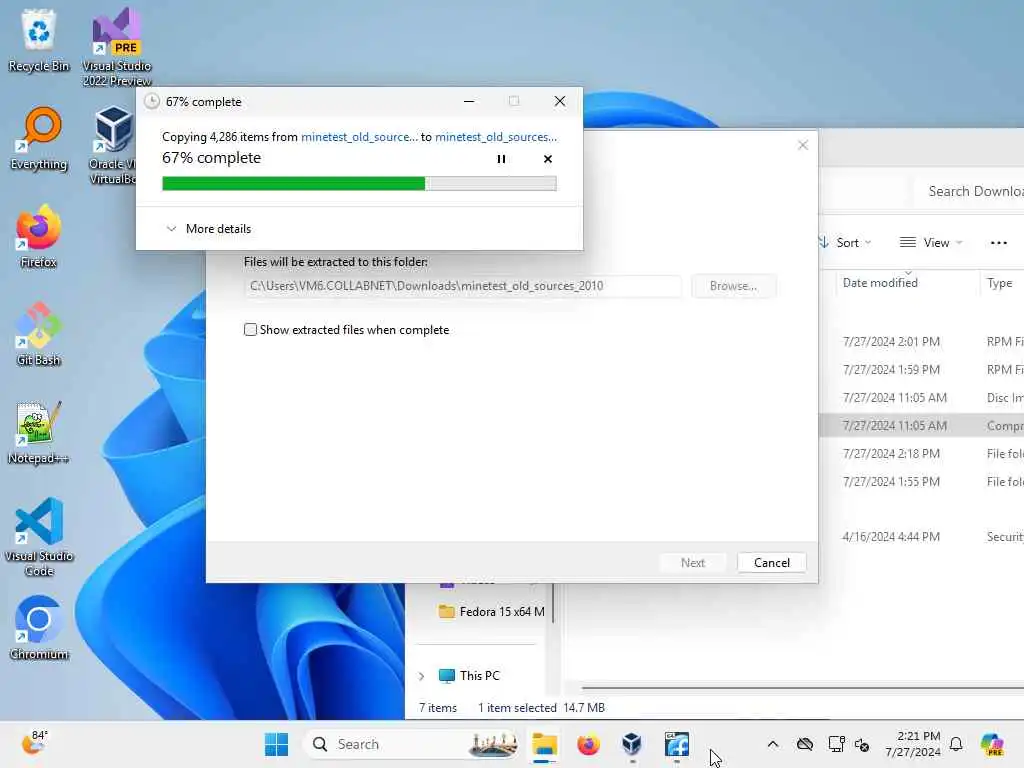
Task: Open the Git Bash desktop shortcut
Action: point(39,334)
